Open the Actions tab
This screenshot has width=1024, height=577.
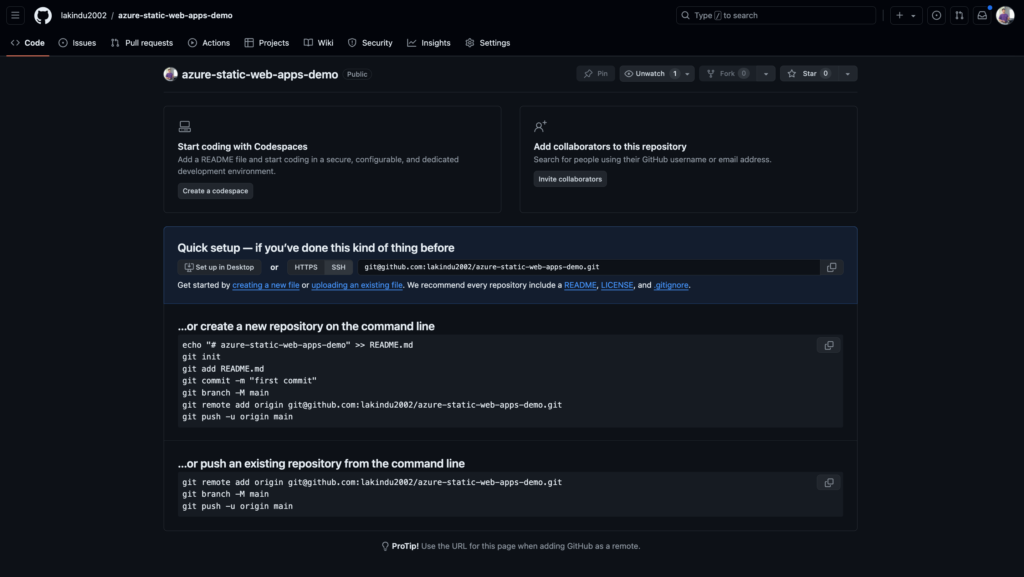click(209, 43)
